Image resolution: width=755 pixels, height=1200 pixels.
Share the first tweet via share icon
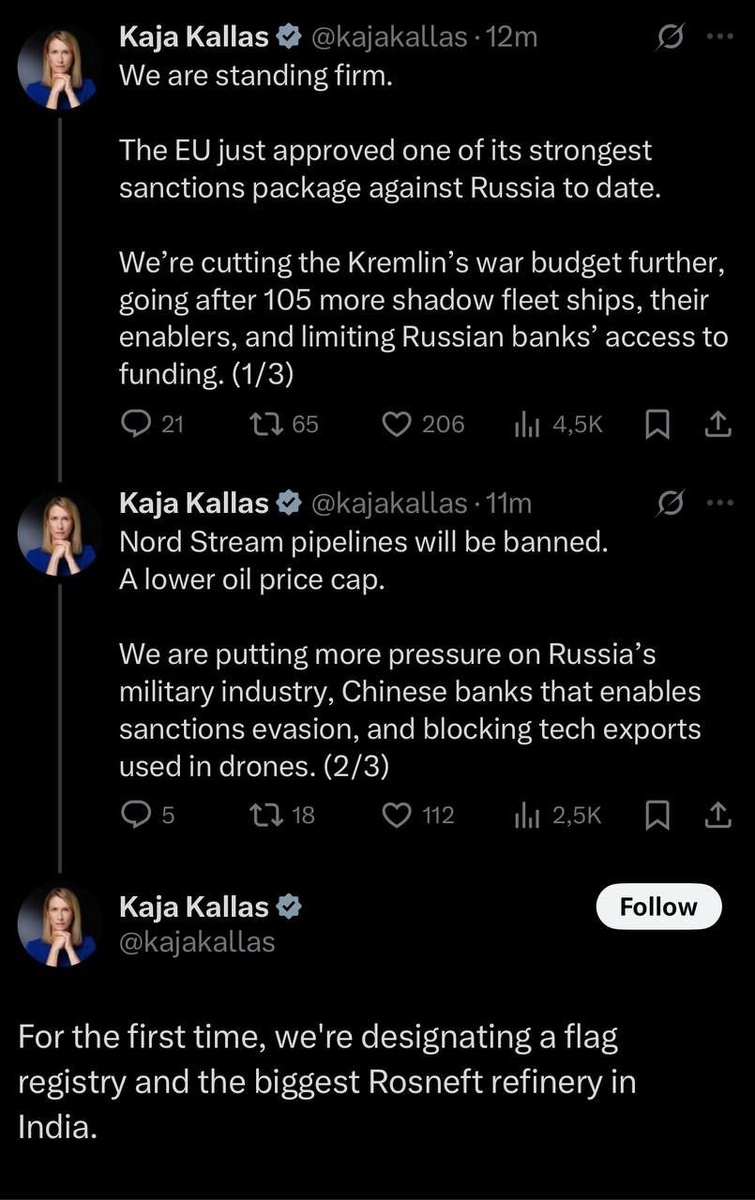716,425
